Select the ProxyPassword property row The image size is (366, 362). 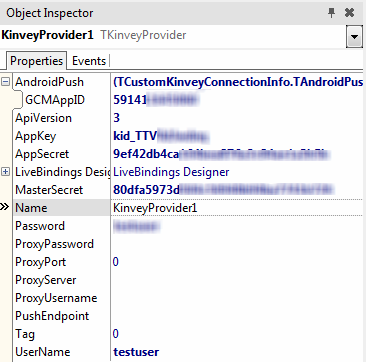(x=54, y=244)
